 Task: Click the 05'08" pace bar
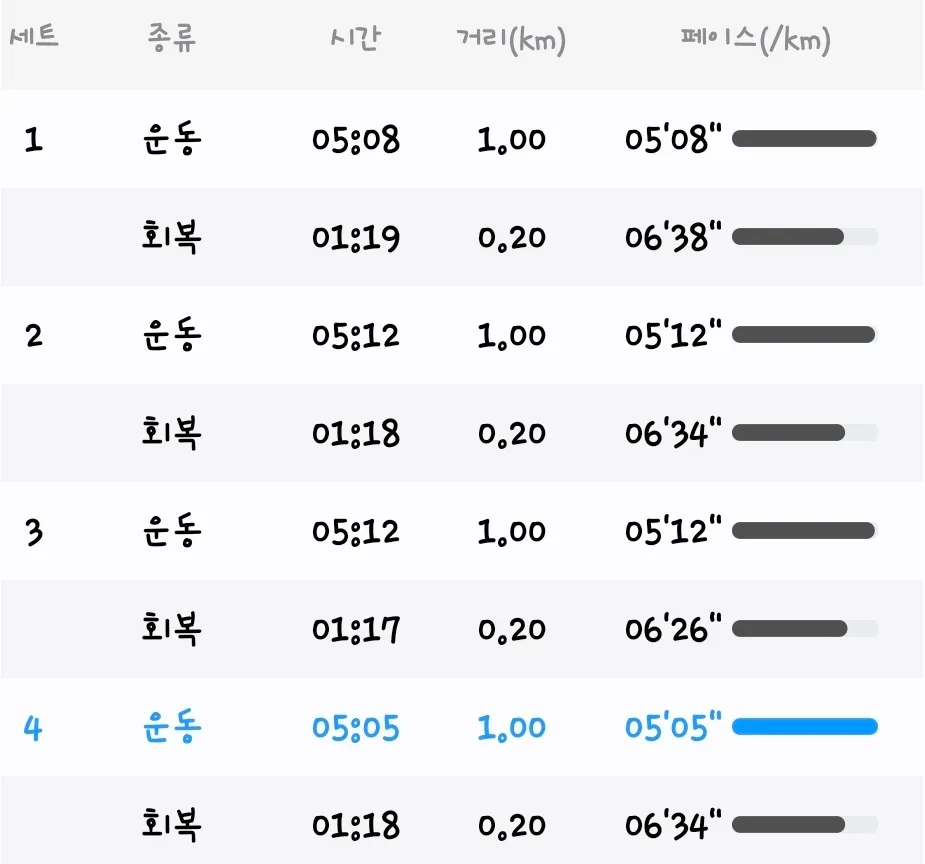click(x=805, y=139)
